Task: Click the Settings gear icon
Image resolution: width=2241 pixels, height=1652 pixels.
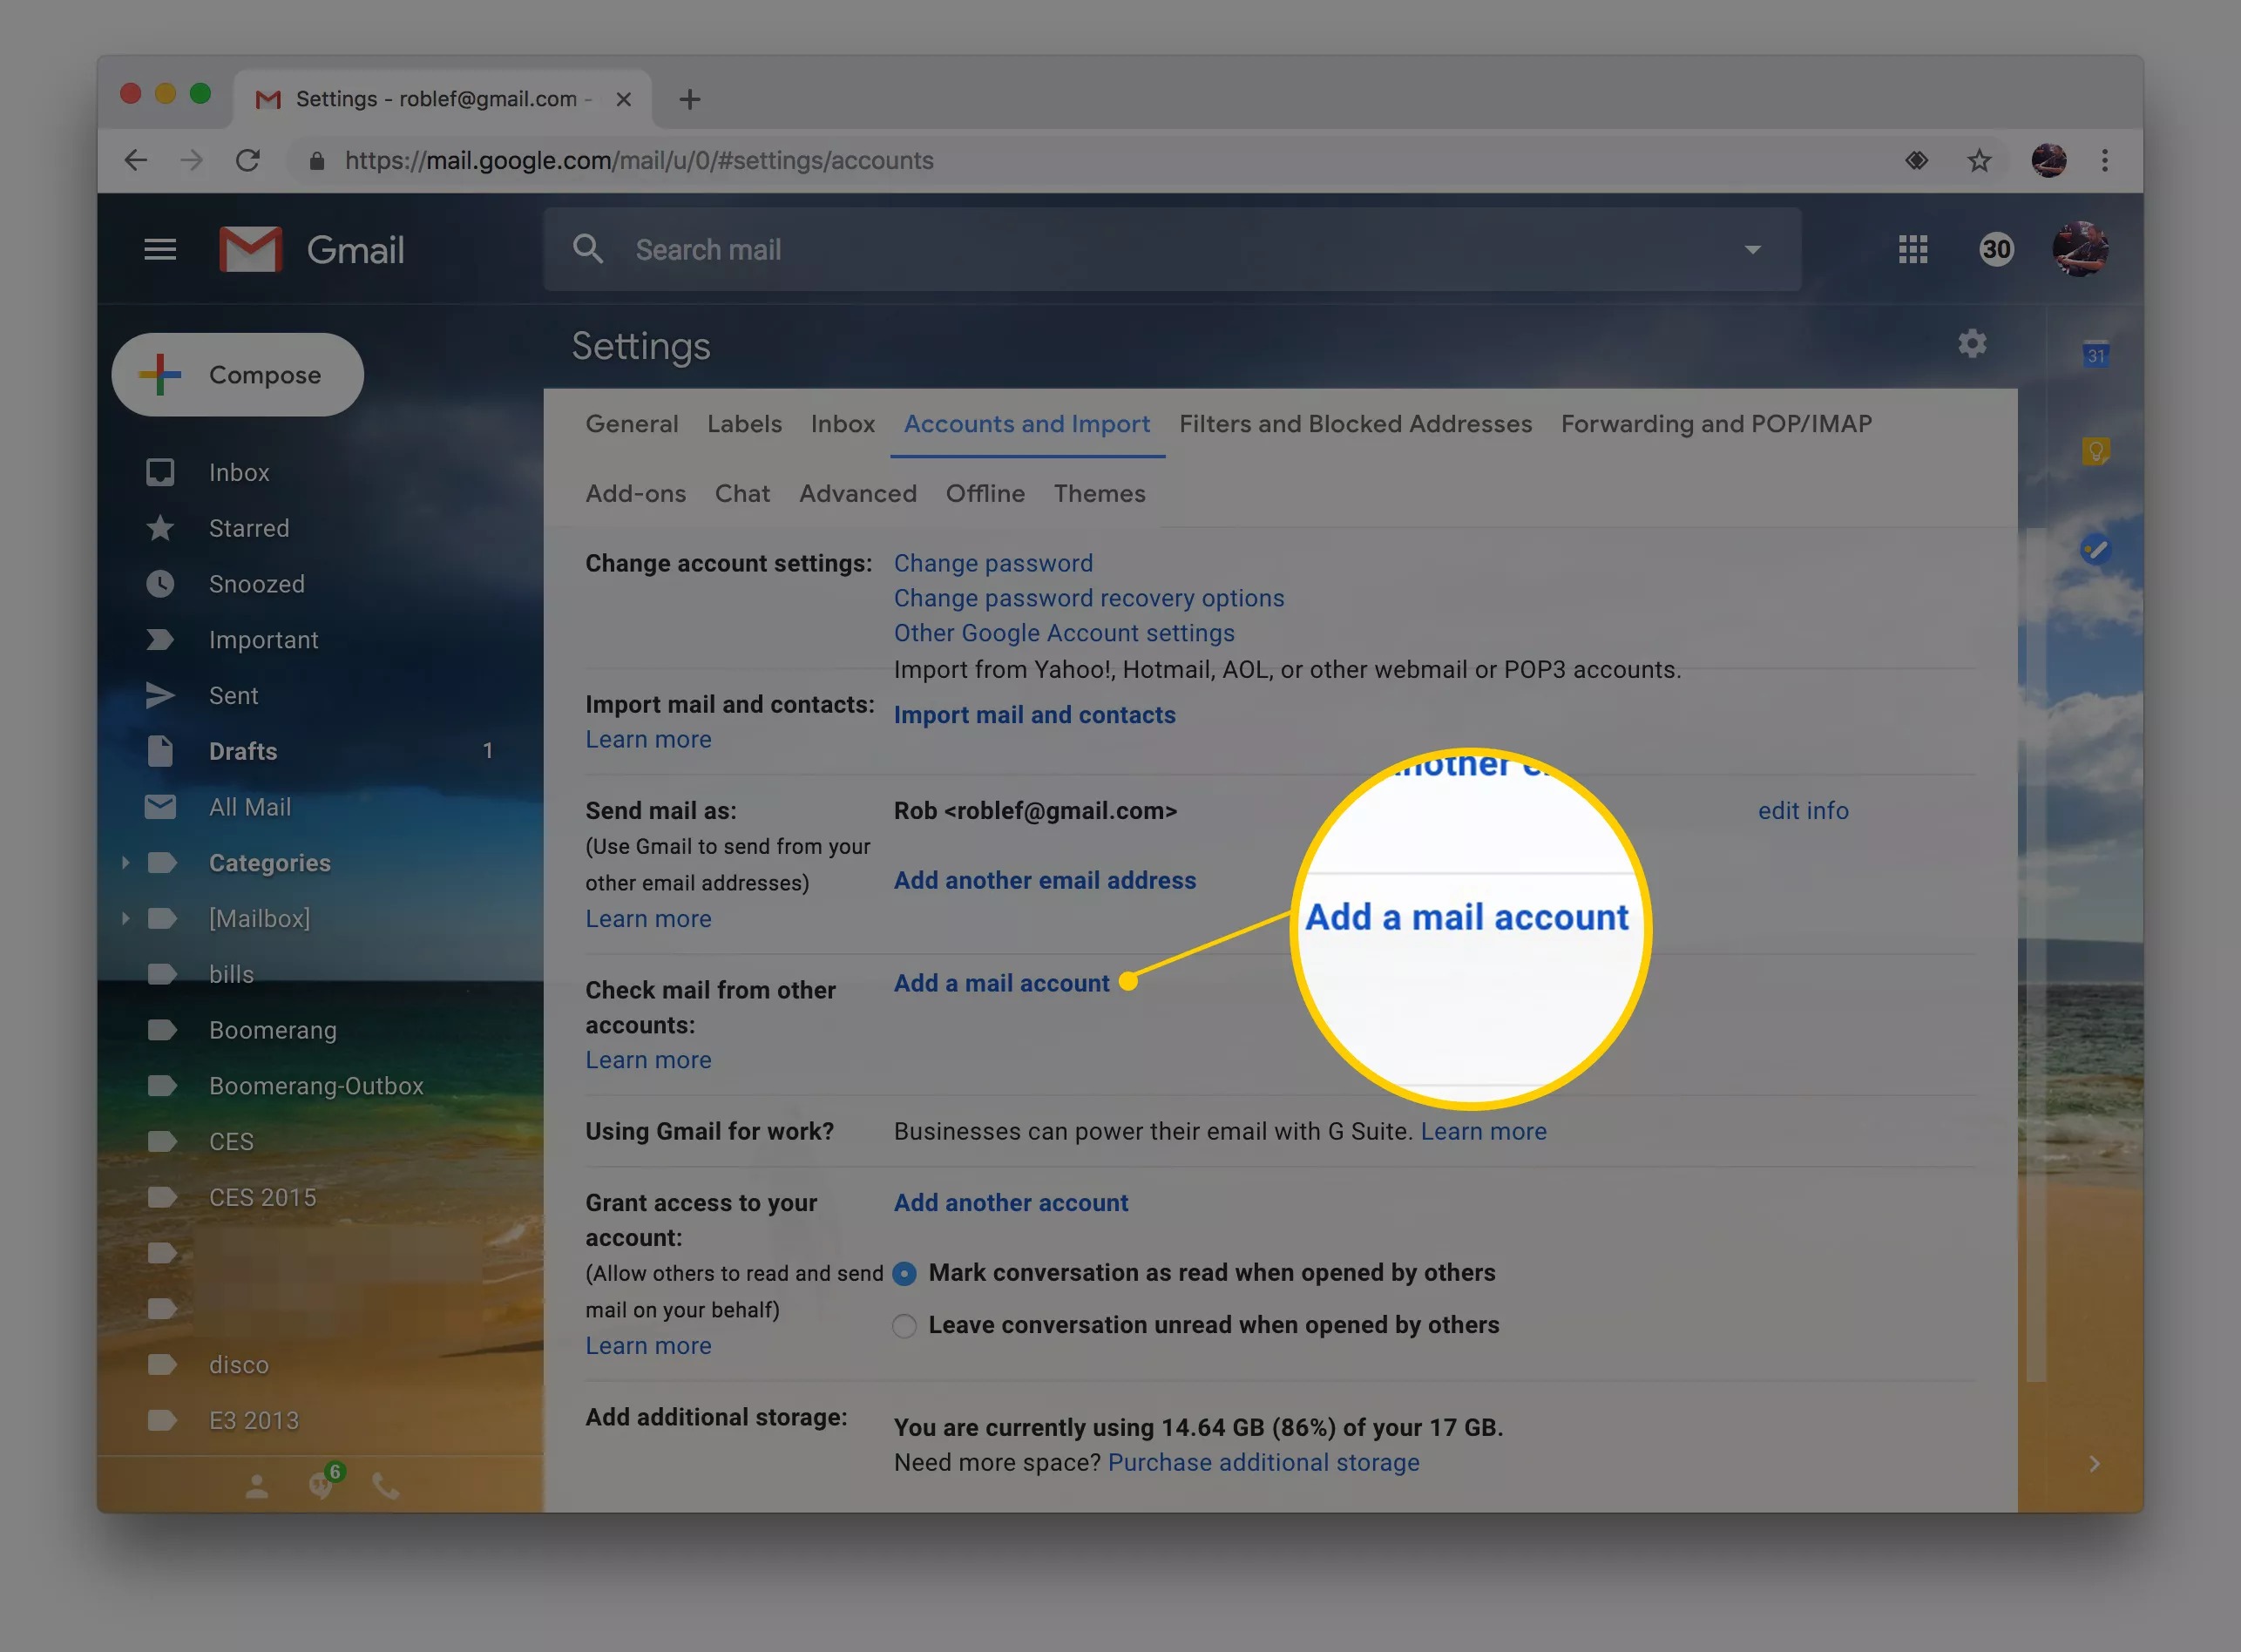Action: tap(1972, 344)
